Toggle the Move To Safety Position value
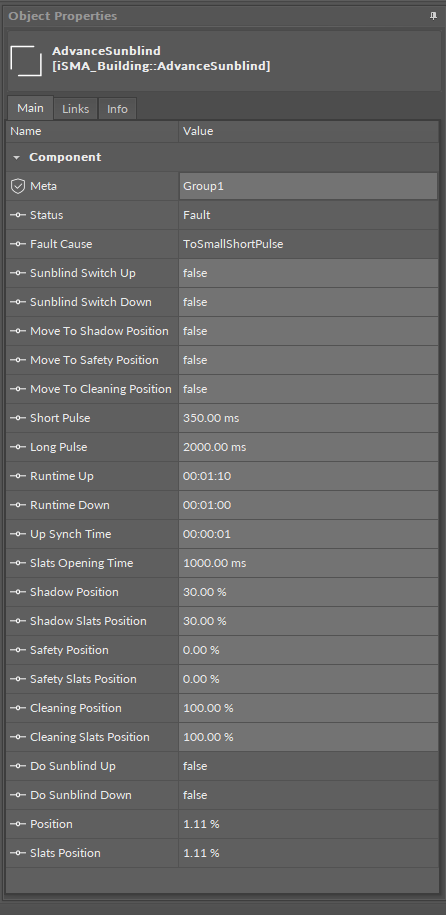Viewport: 446px width, 915px height. 308,360
